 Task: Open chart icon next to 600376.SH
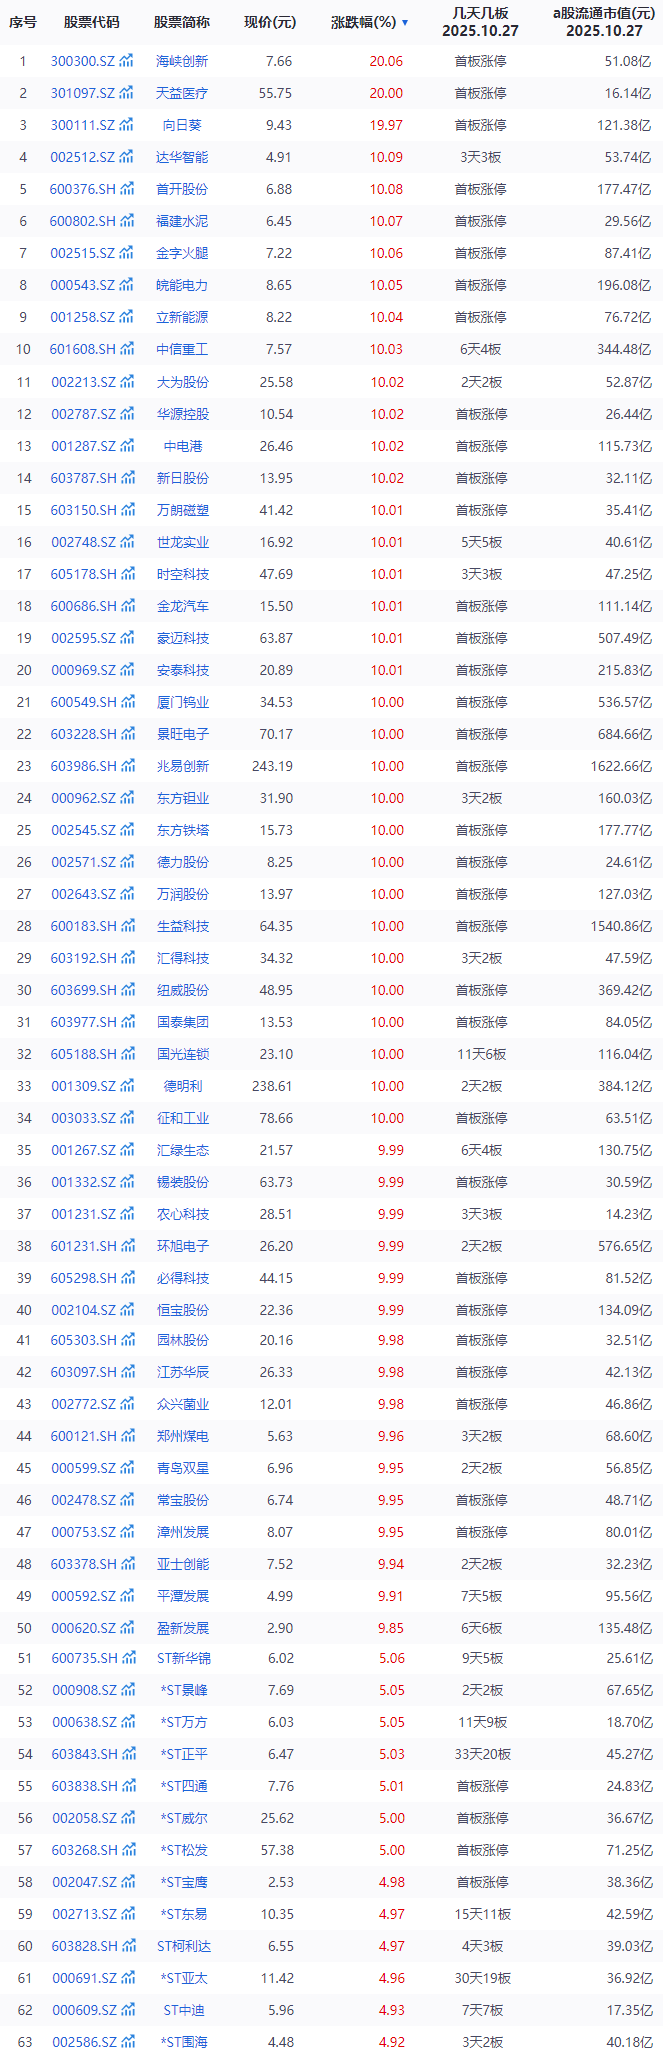126,189
